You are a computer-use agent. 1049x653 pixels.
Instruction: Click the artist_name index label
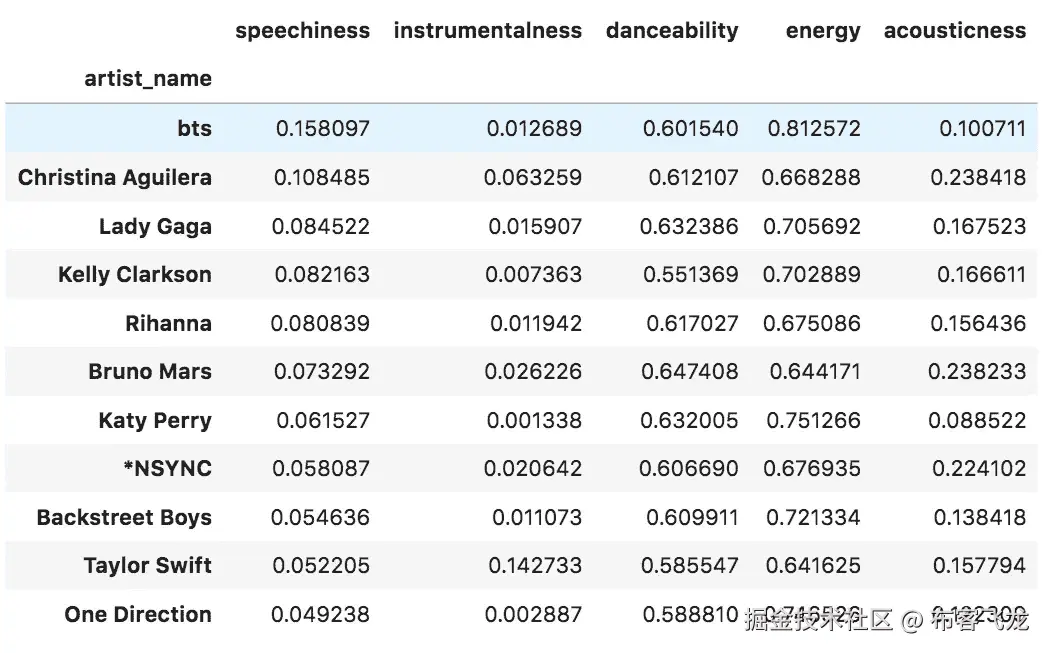click(x=148, y=79)
